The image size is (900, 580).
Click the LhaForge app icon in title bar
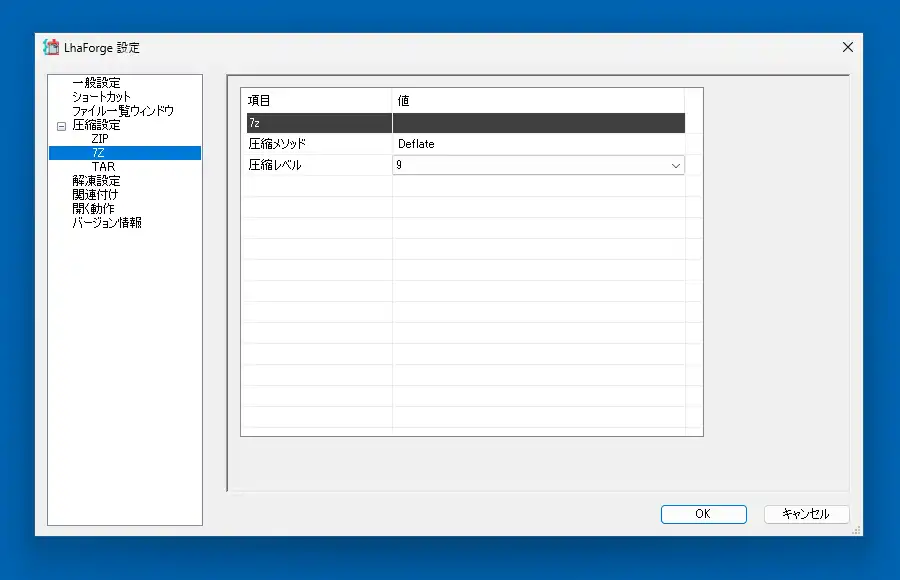click(x=51, y=47)
